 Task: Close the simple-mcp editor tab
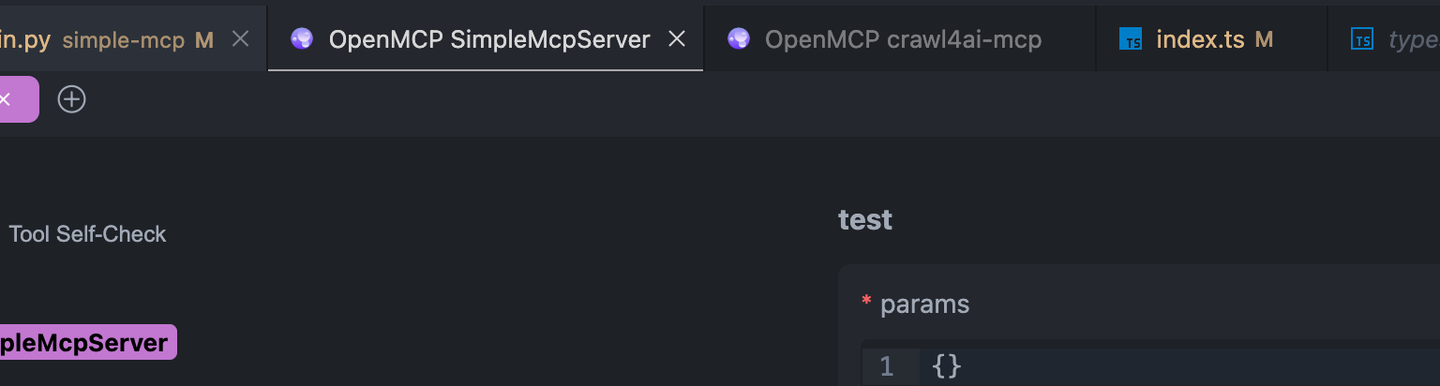pos(240,39)
